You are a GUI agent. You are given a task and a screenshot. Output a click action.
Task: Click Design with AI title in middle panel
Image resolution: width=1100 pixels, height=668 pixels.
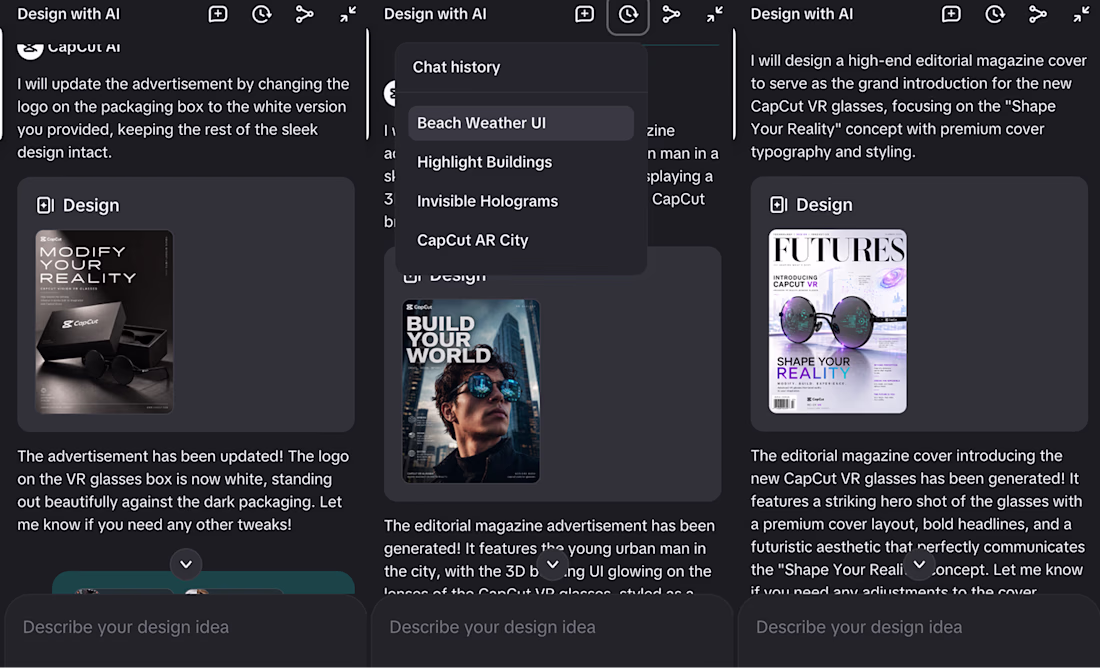pyautogui.click(x=435, y=14)
